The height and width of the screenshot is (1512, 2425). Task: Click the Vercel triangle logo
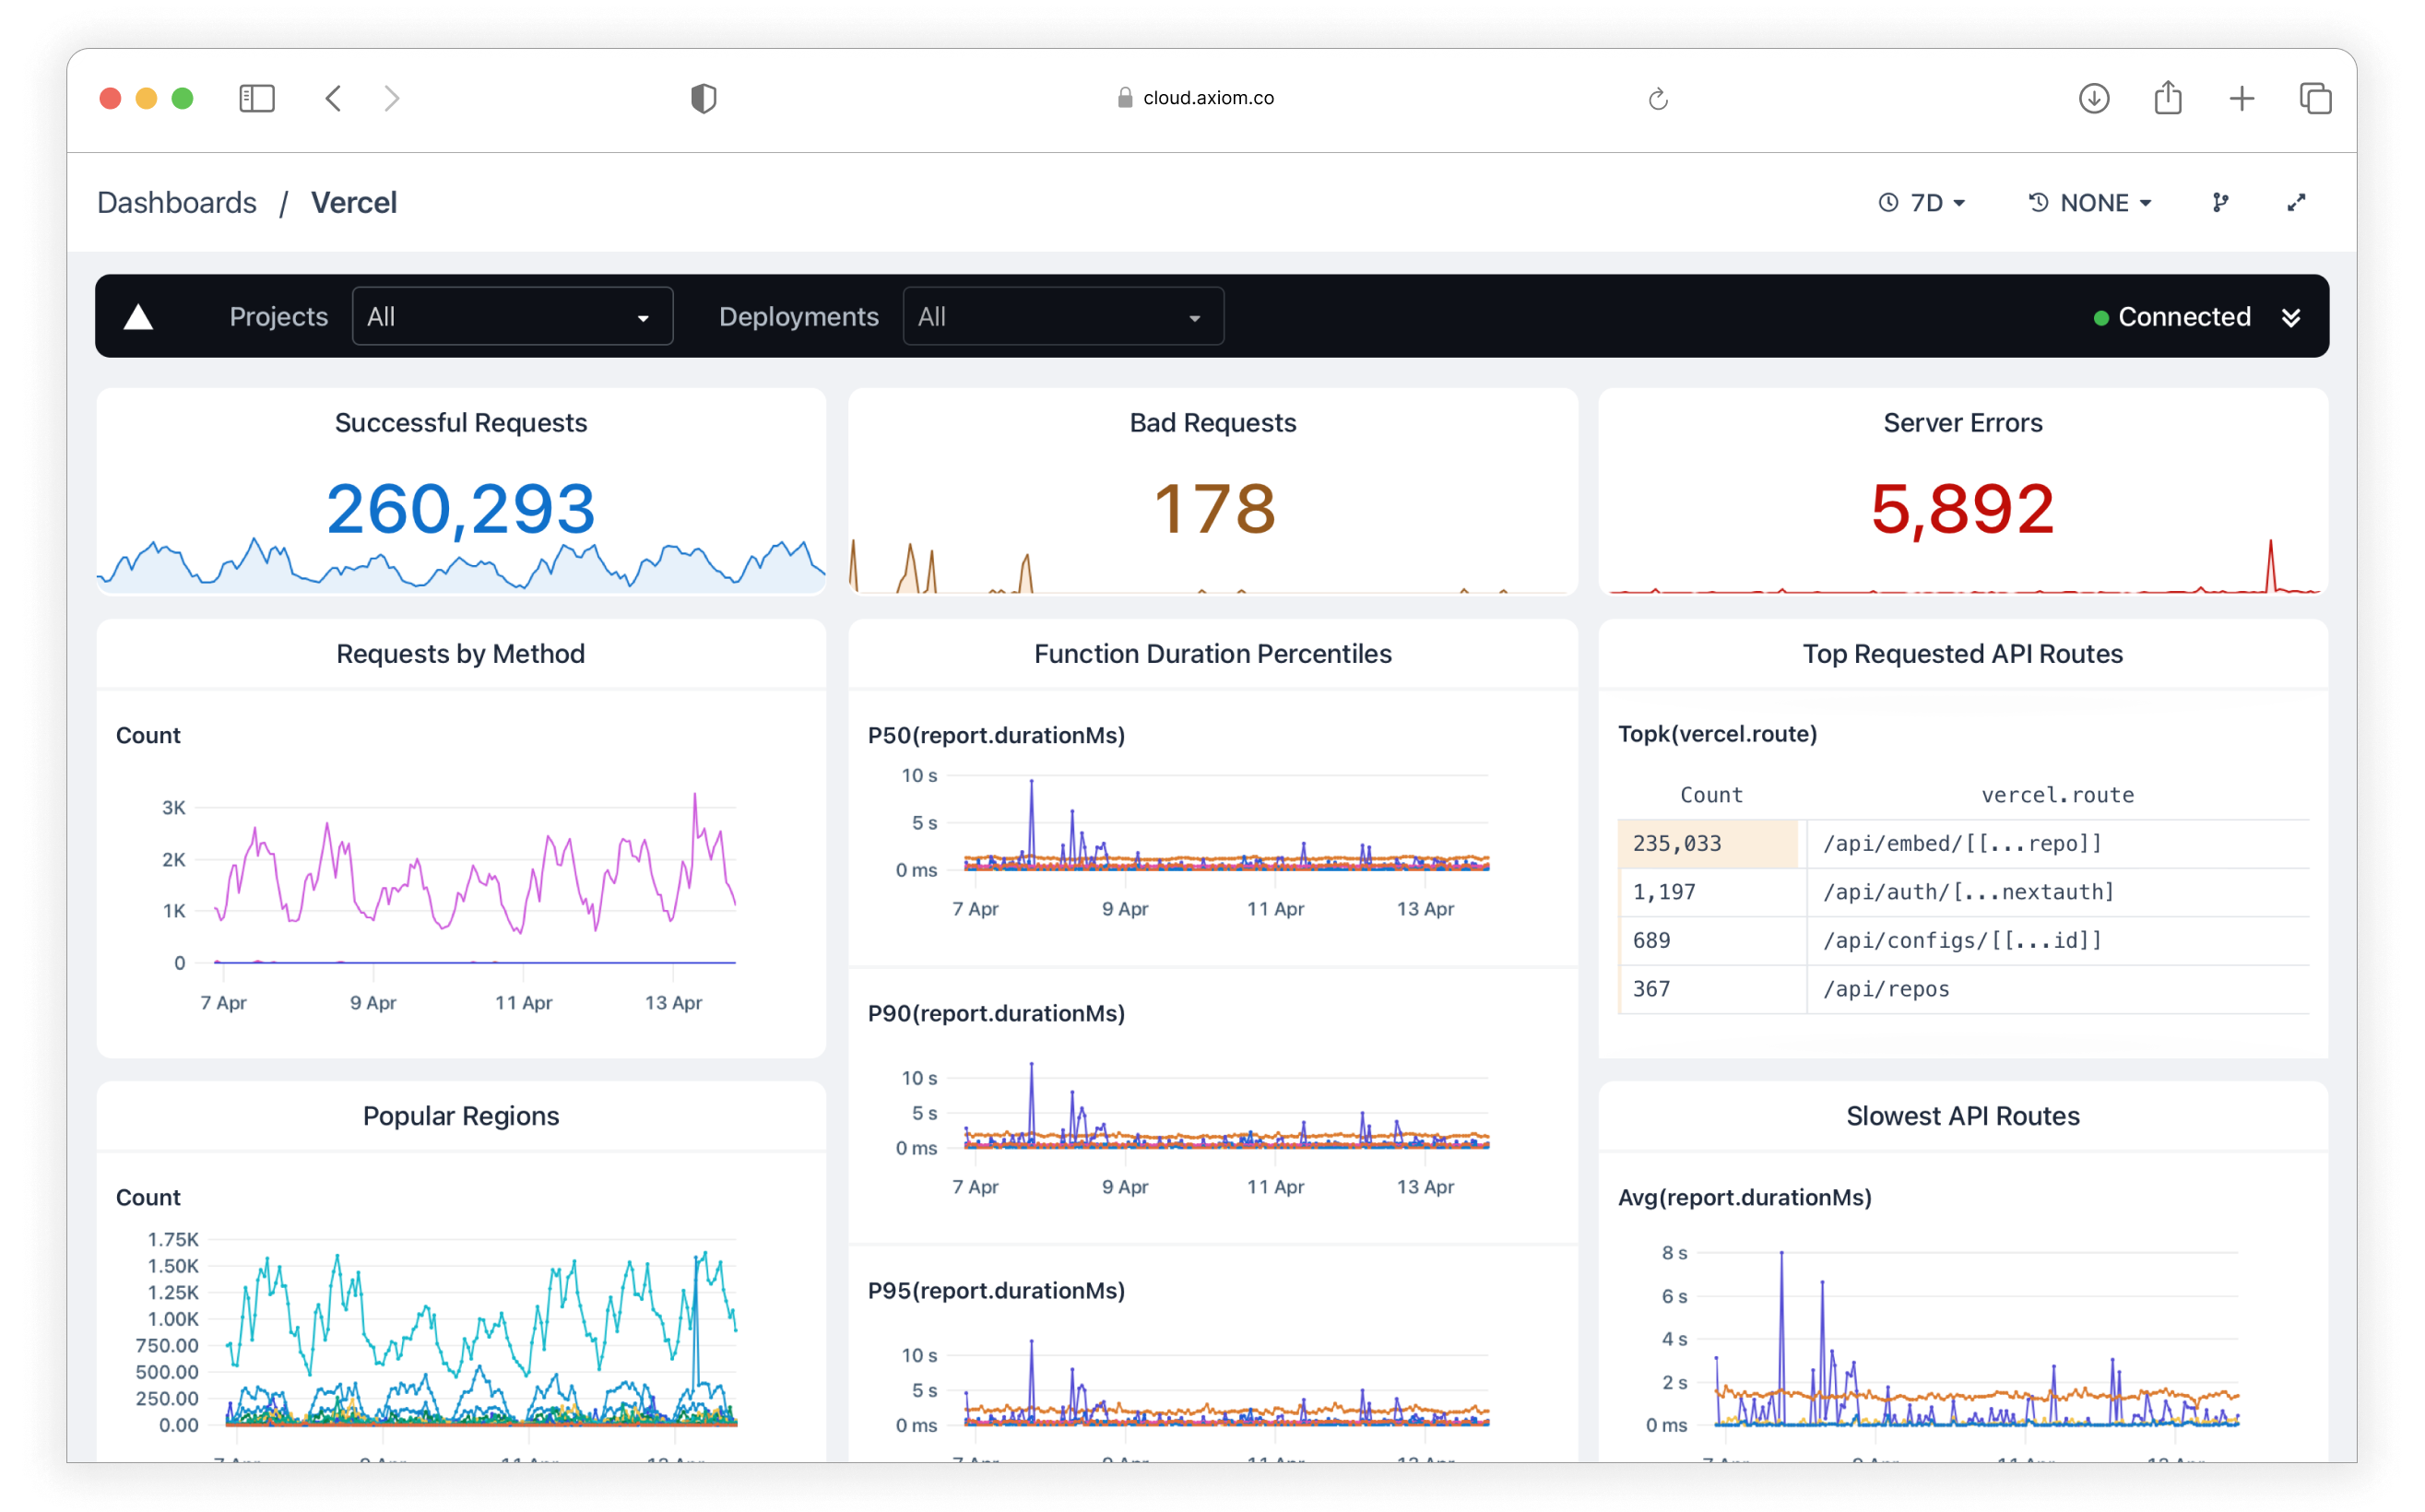click(138, 317)
